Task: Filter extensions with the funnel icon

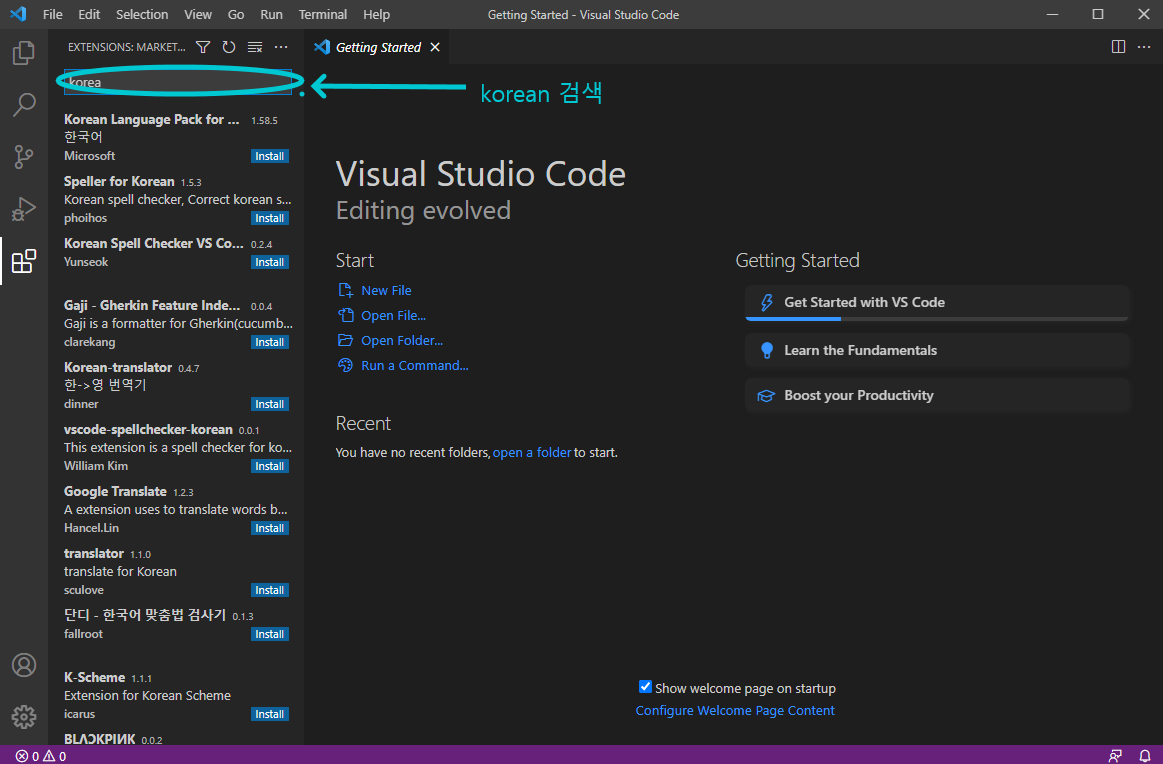Action: [x=202, y=47]
